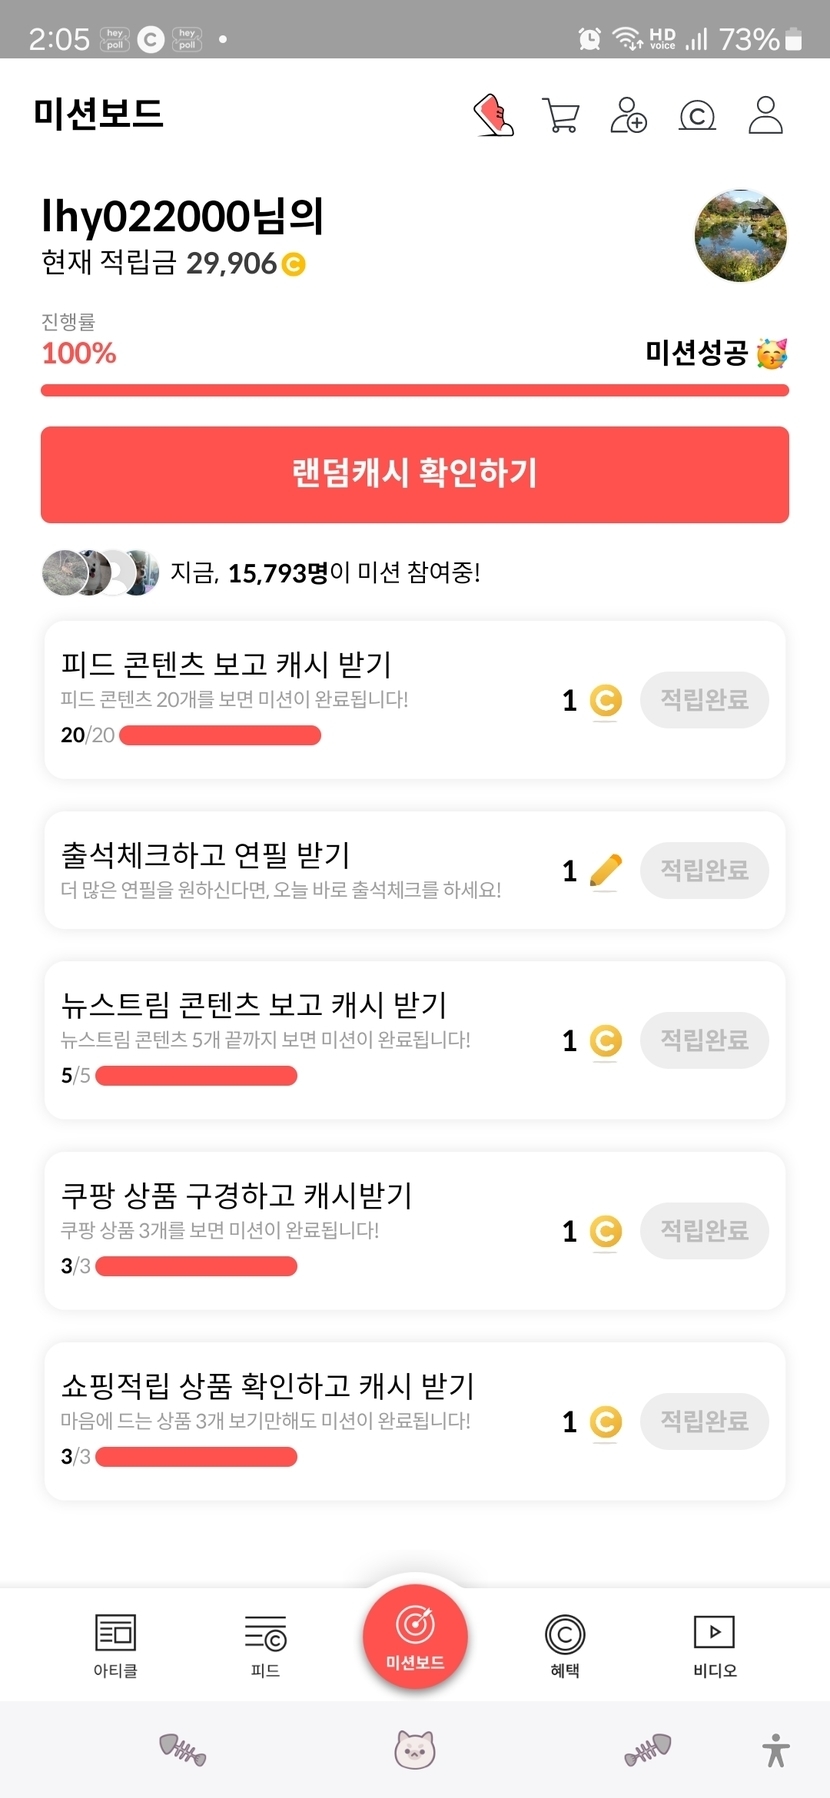The image size is (830, 1798).
Task: Tap the add friend icon
Action: pyautogui.click(x=628, y=115)
